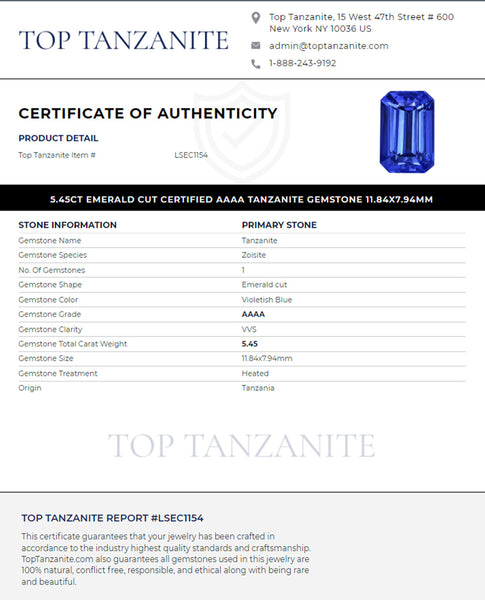
Task: Click the 'Gemstone Grade' label
Action: pyautogui.click(x=50, y=314)
